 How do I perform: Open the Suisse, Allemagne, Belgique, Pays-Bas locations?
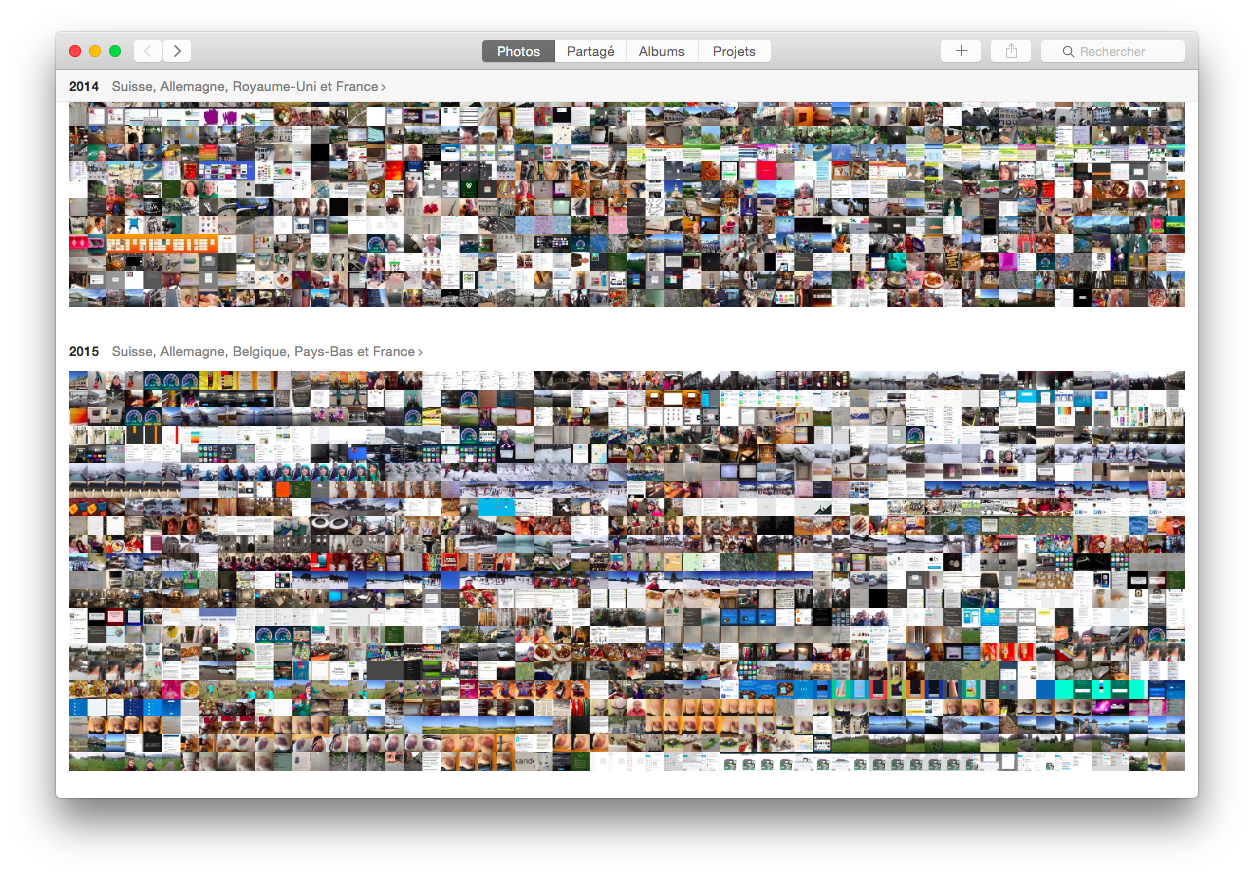(x=262, y=352)
